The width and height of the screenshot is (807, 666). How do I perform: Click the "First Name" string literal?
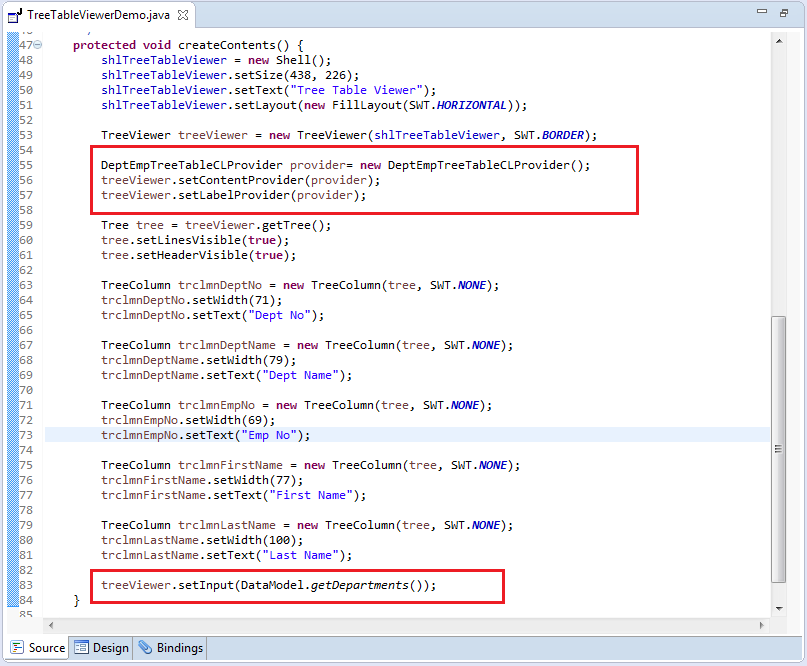point(311,495)
